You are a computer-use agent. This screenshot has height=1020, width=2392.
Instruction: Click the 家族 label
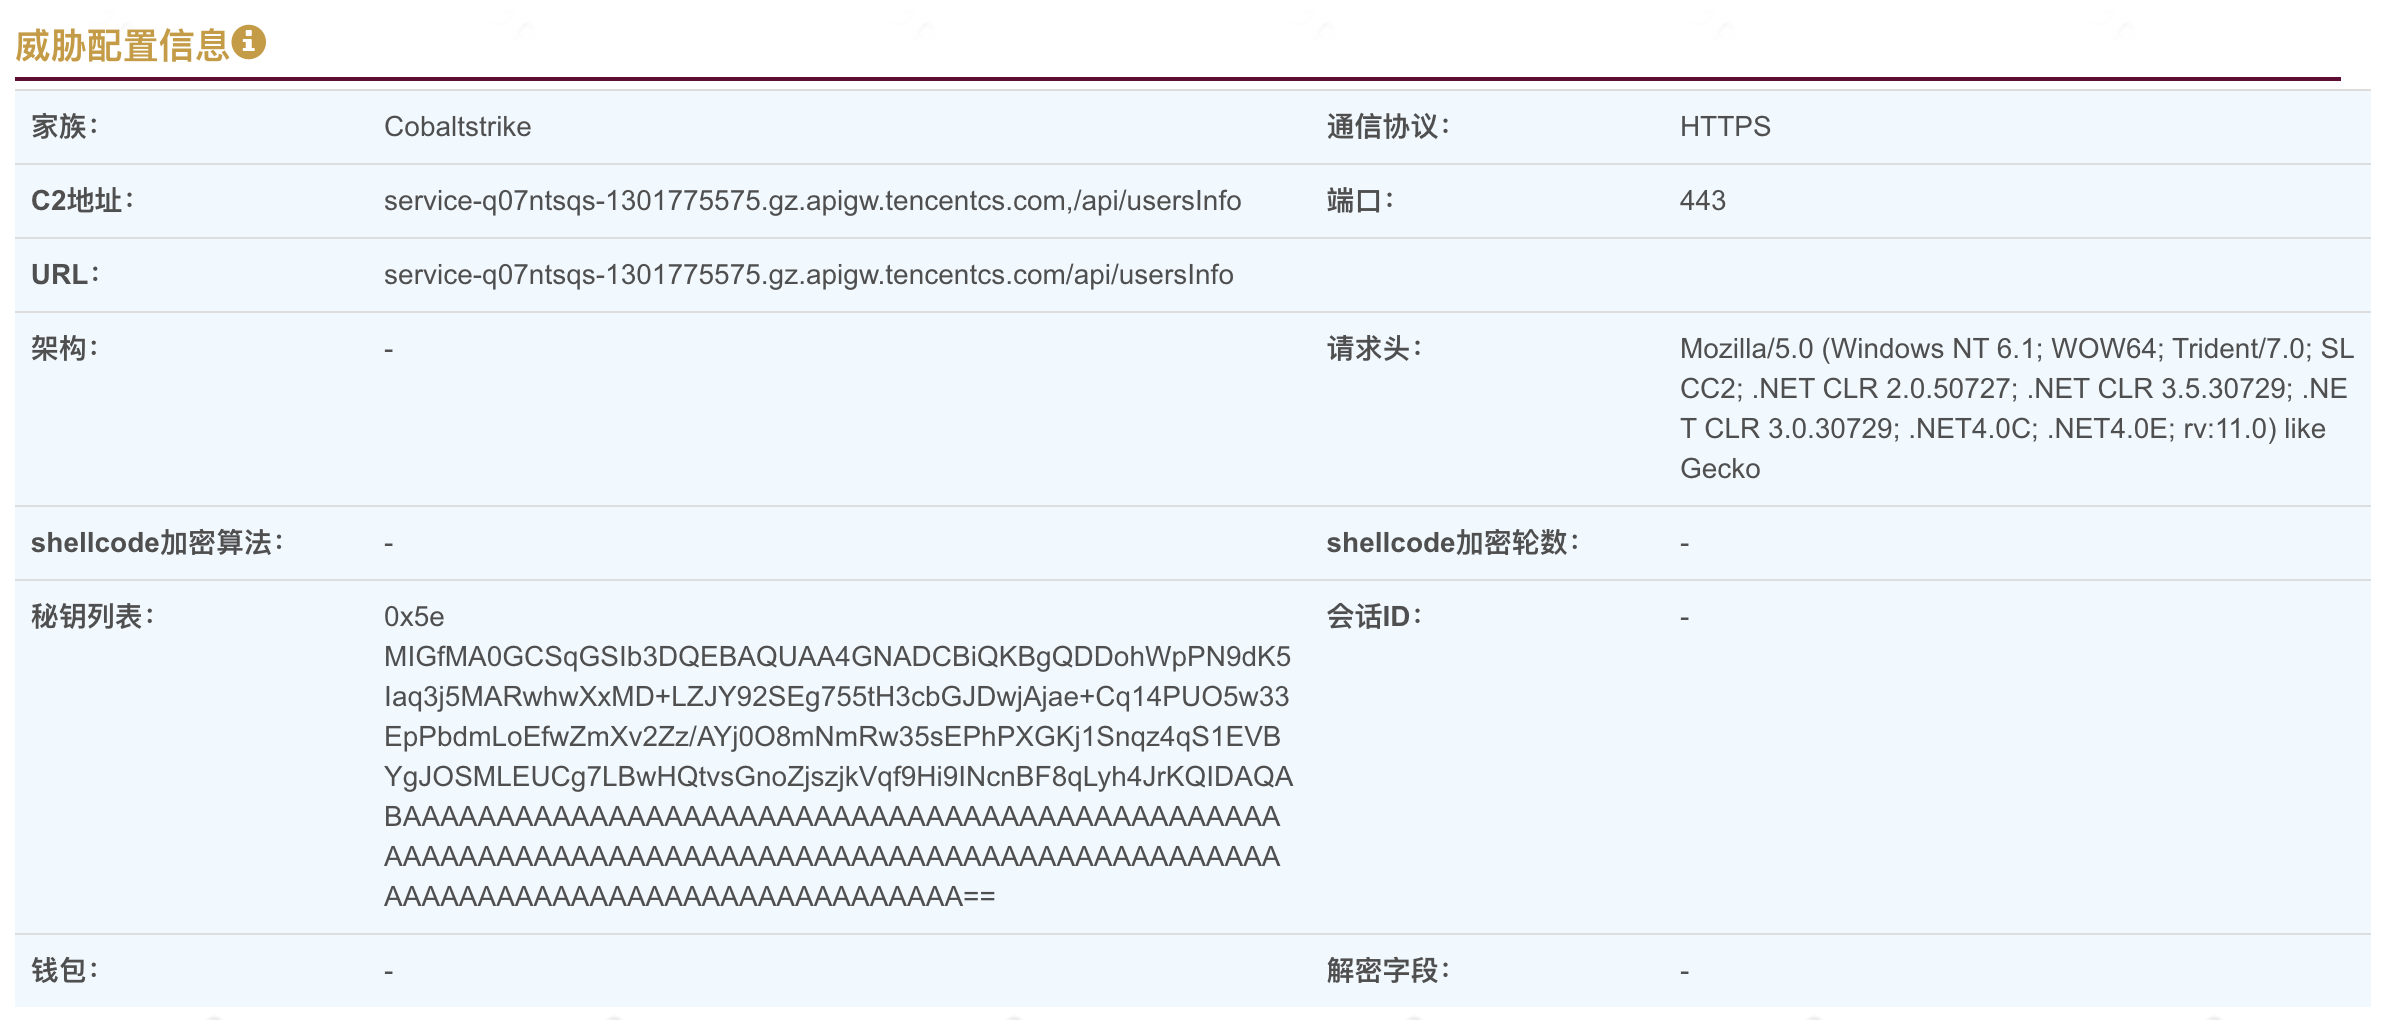[65, 127]
